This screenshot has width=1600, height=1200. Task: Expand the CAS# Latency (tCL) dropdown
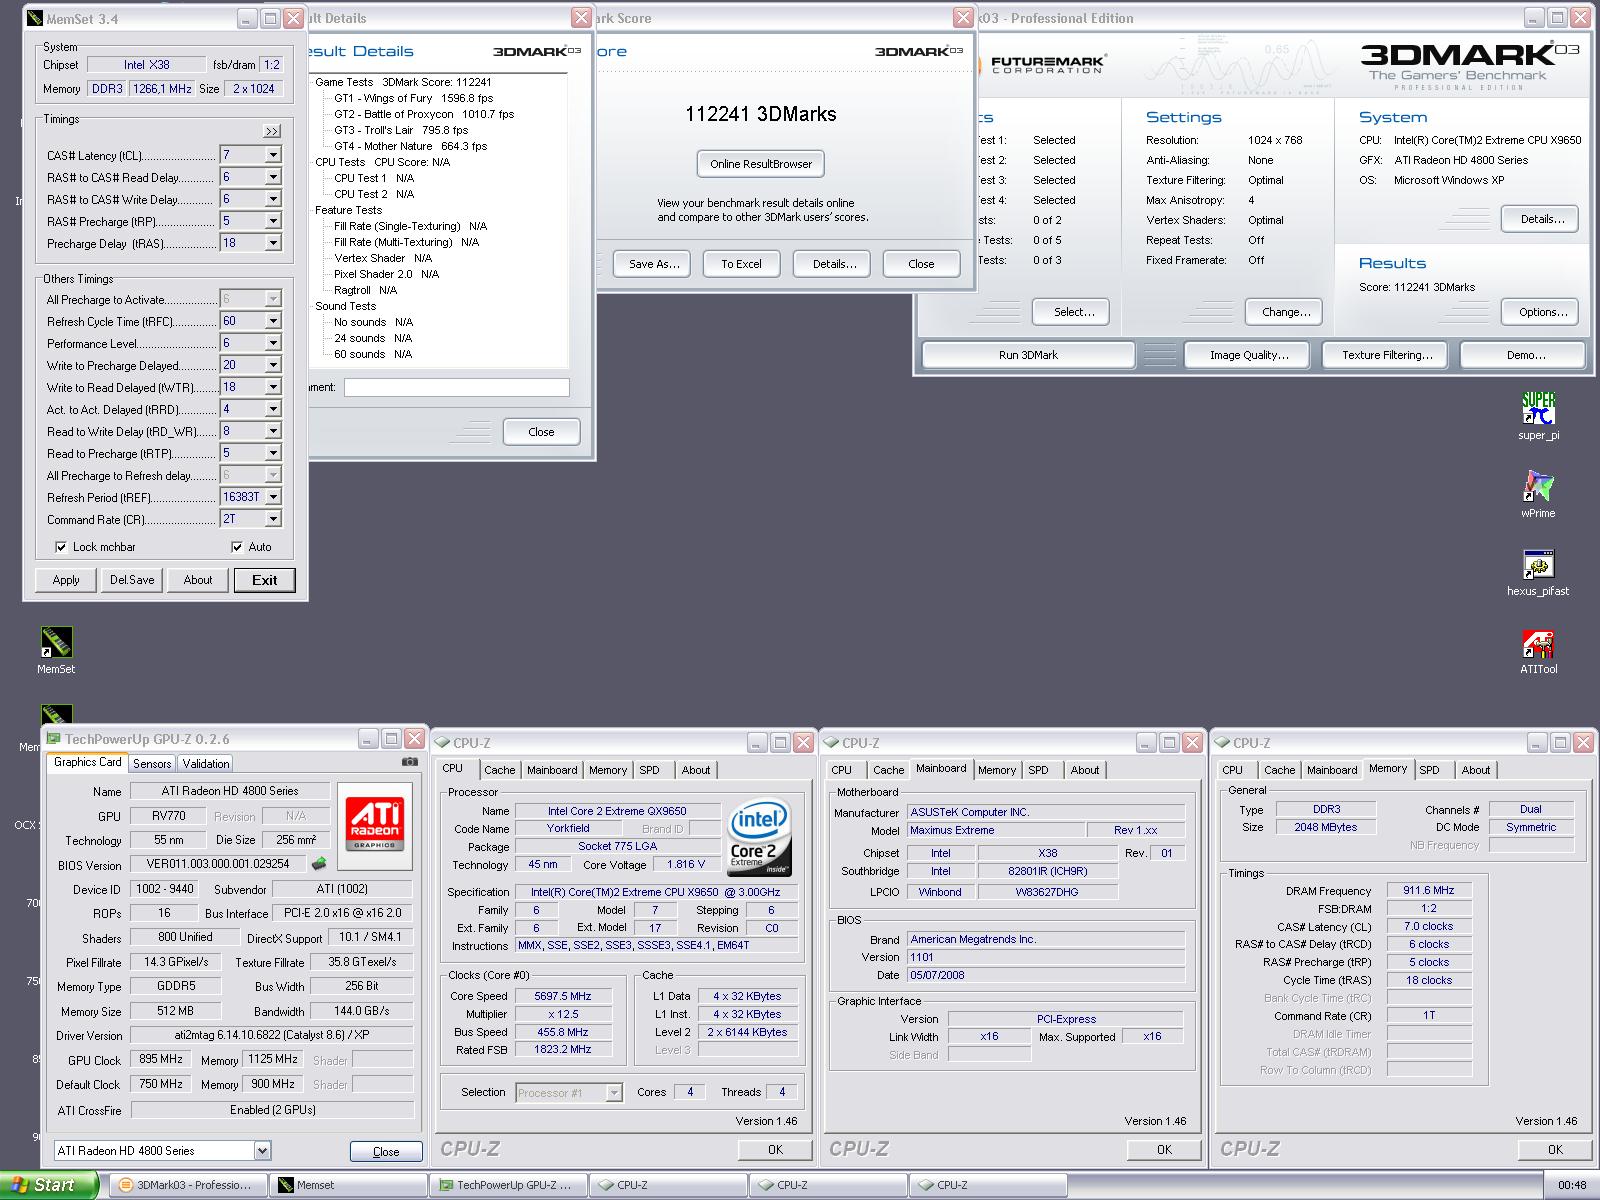[x=272, y=155]
